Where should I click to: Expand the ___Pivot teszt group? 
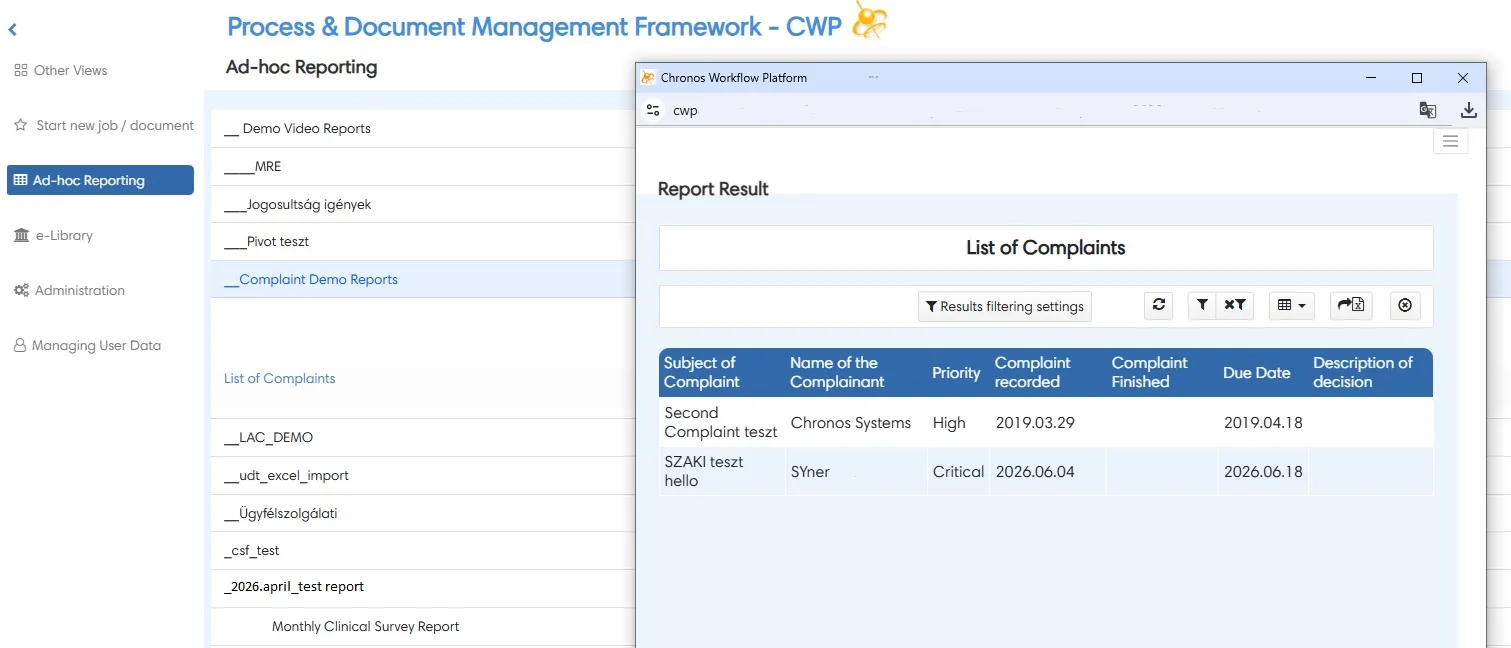pyautogui.click(x=267, y=241)
